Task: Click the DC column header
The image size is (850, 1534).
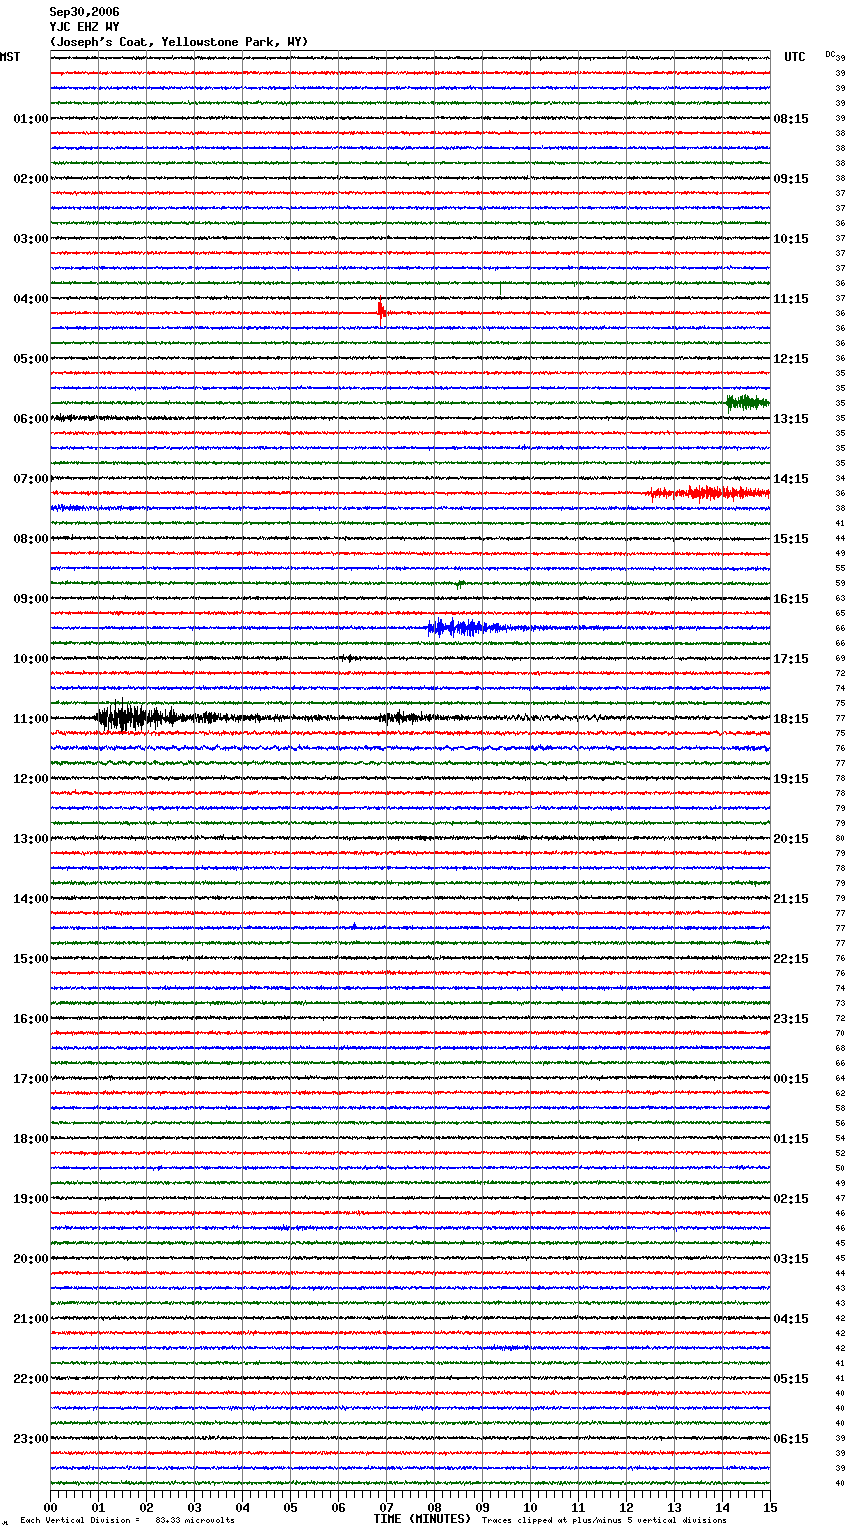Action: point(830,53)
